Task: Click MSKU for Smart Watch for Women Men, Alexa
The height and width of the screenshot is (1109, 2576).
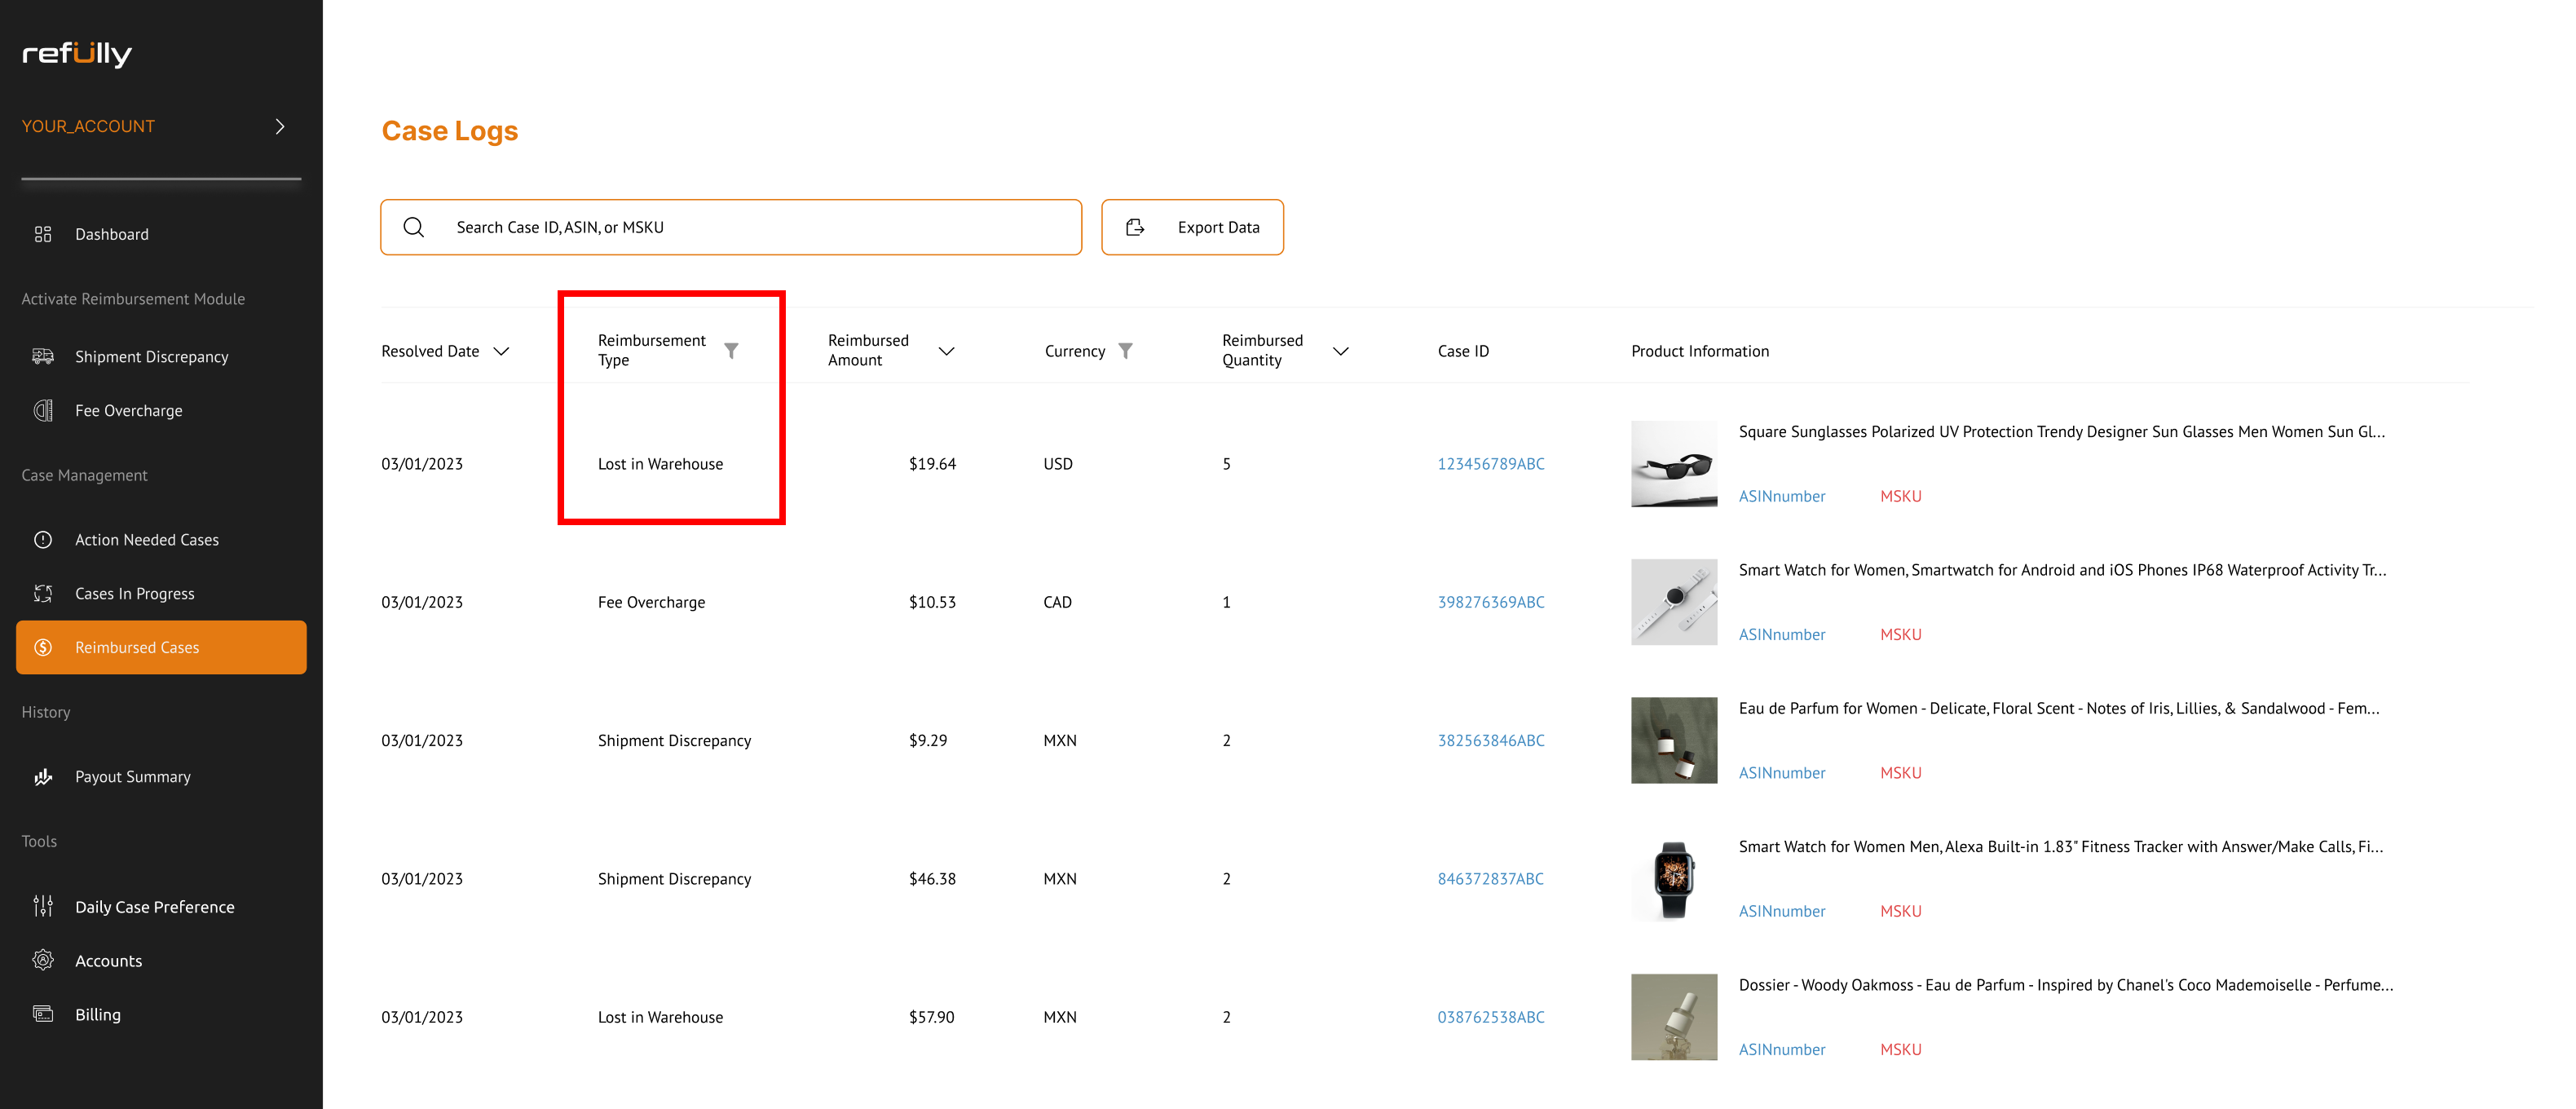Action: coord(1901,912)
